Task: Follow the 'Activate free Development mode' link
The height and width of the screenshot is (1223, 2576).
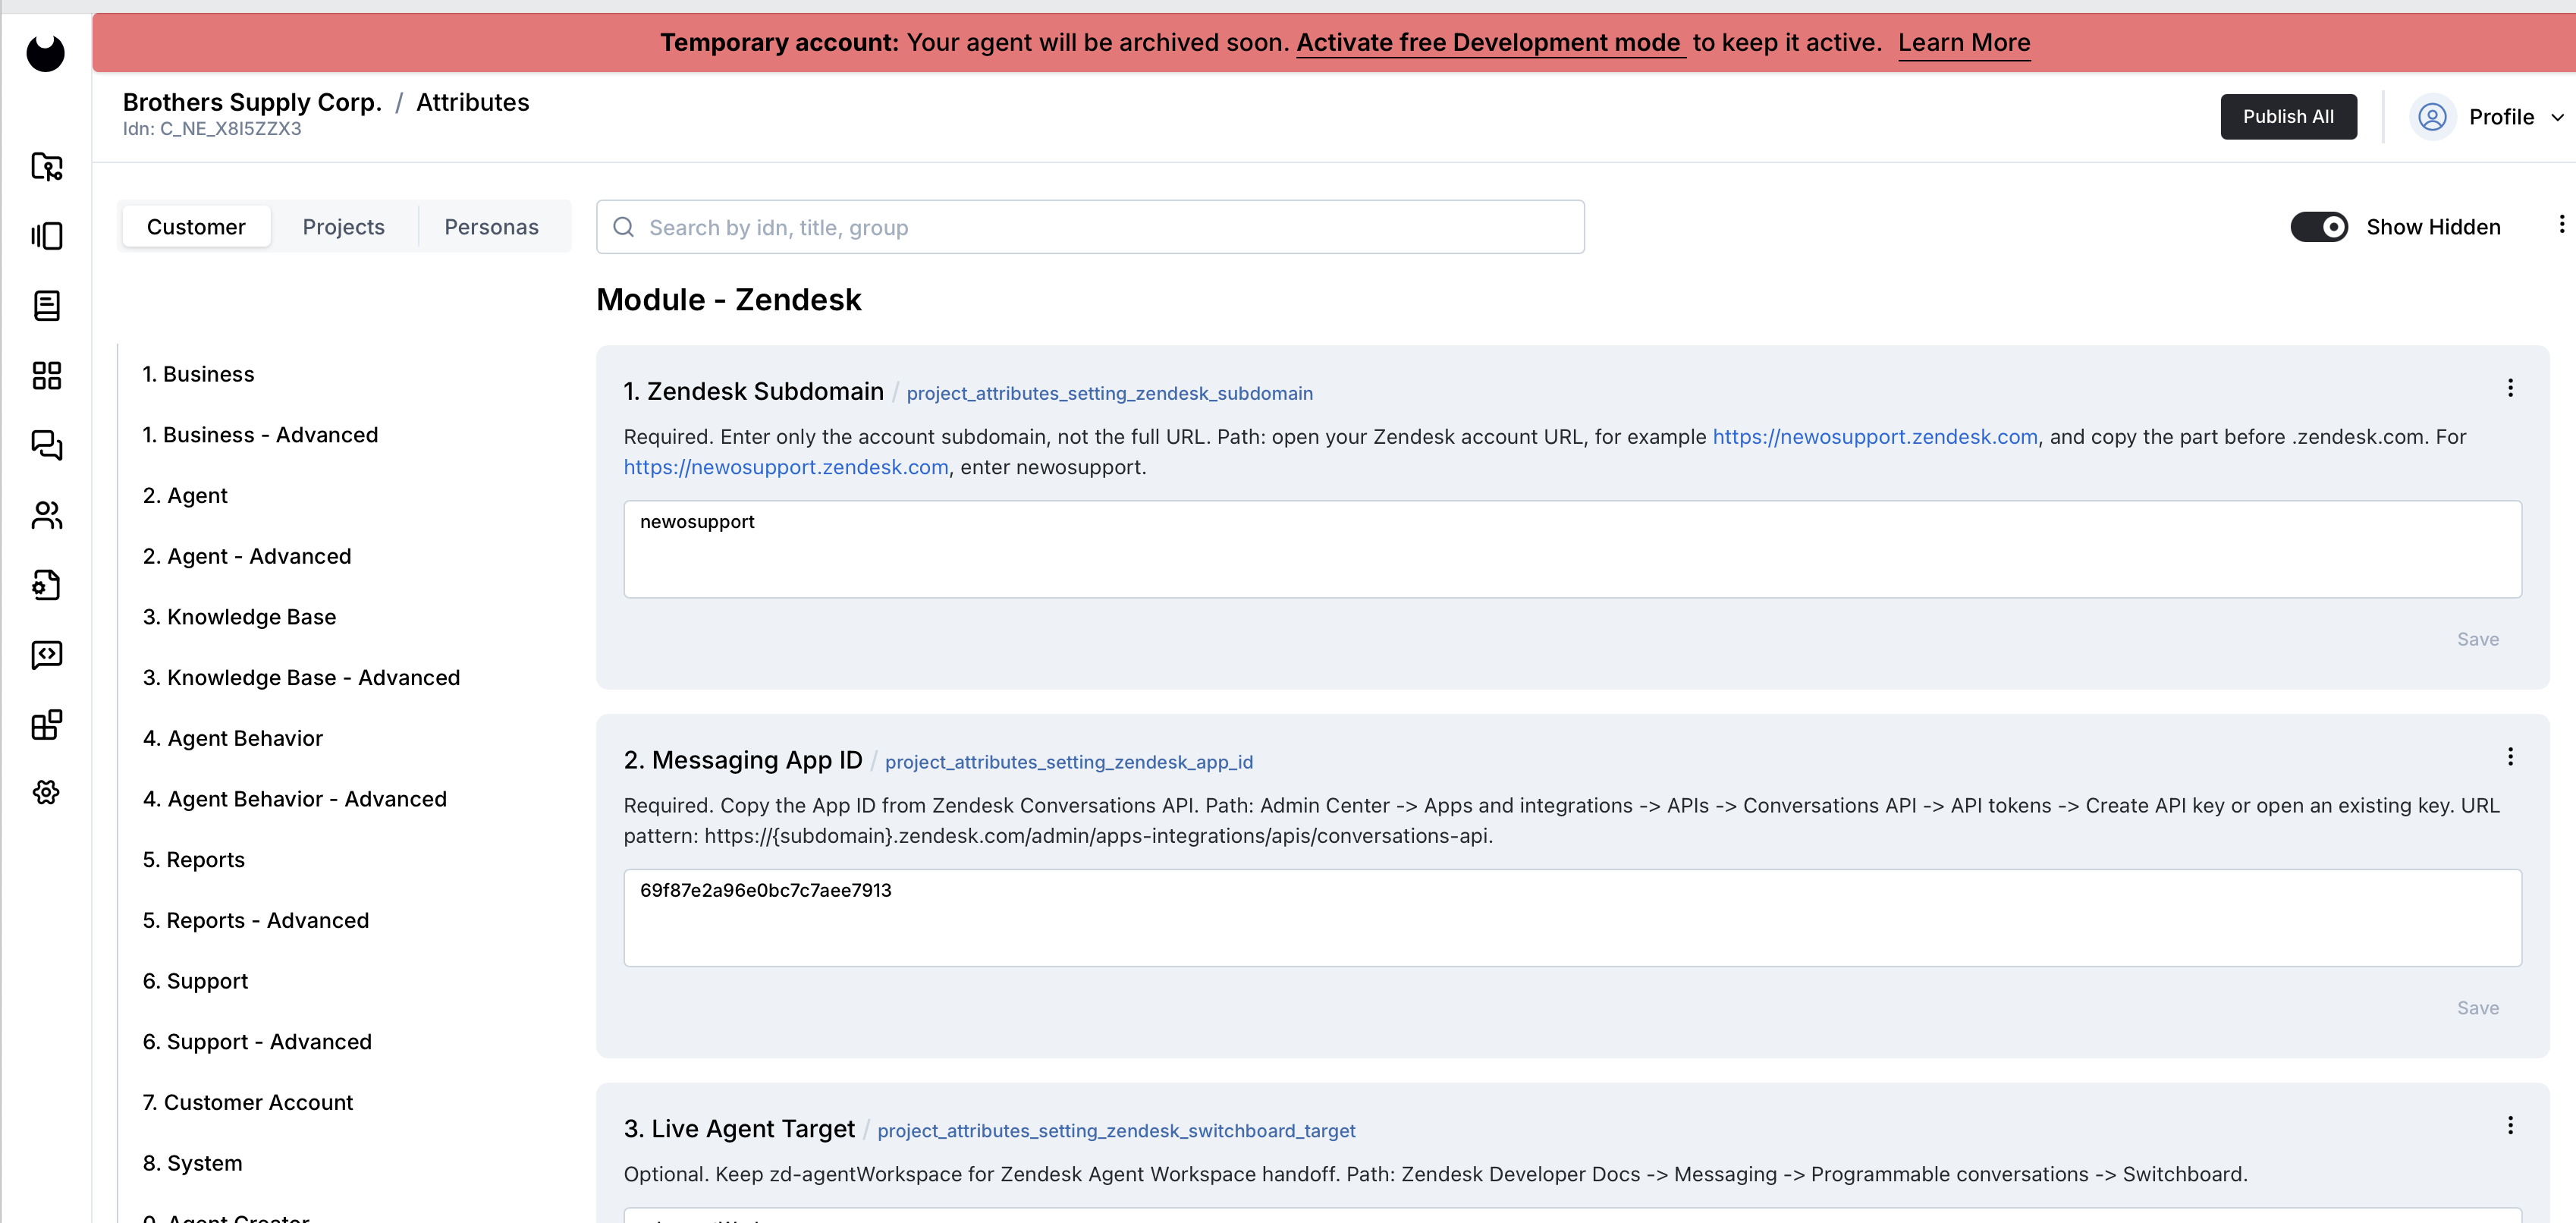Action: pos(1489,43)
